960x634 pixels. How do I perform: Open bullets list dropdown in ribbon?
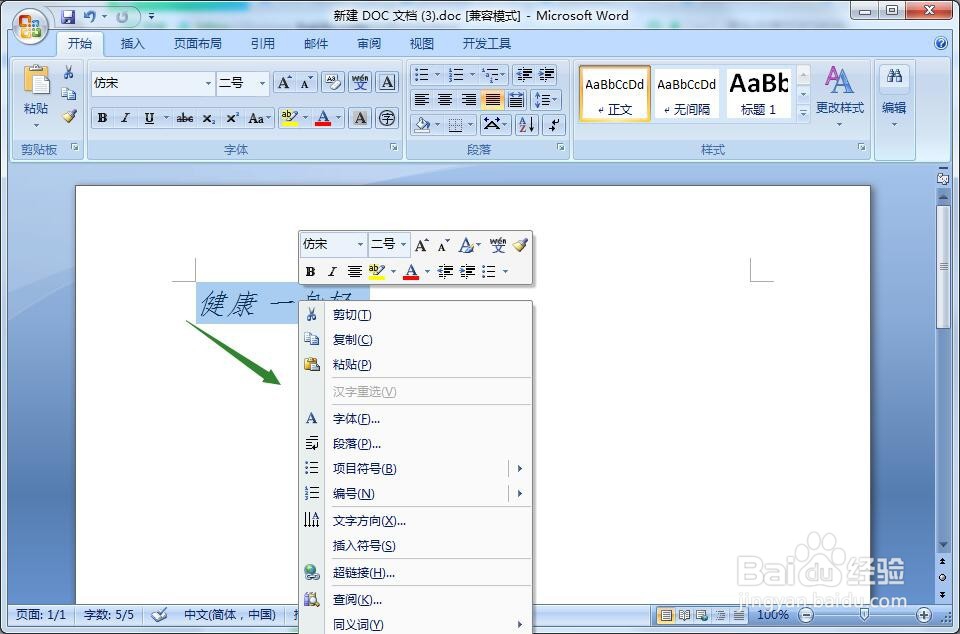coord(437,75)
